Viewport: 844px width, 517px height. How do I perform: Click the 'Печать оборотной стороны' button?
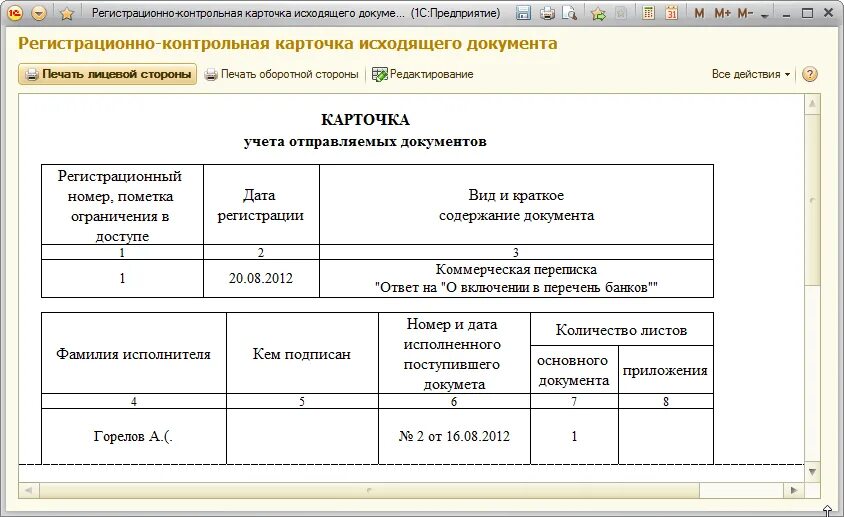(282, 74)
